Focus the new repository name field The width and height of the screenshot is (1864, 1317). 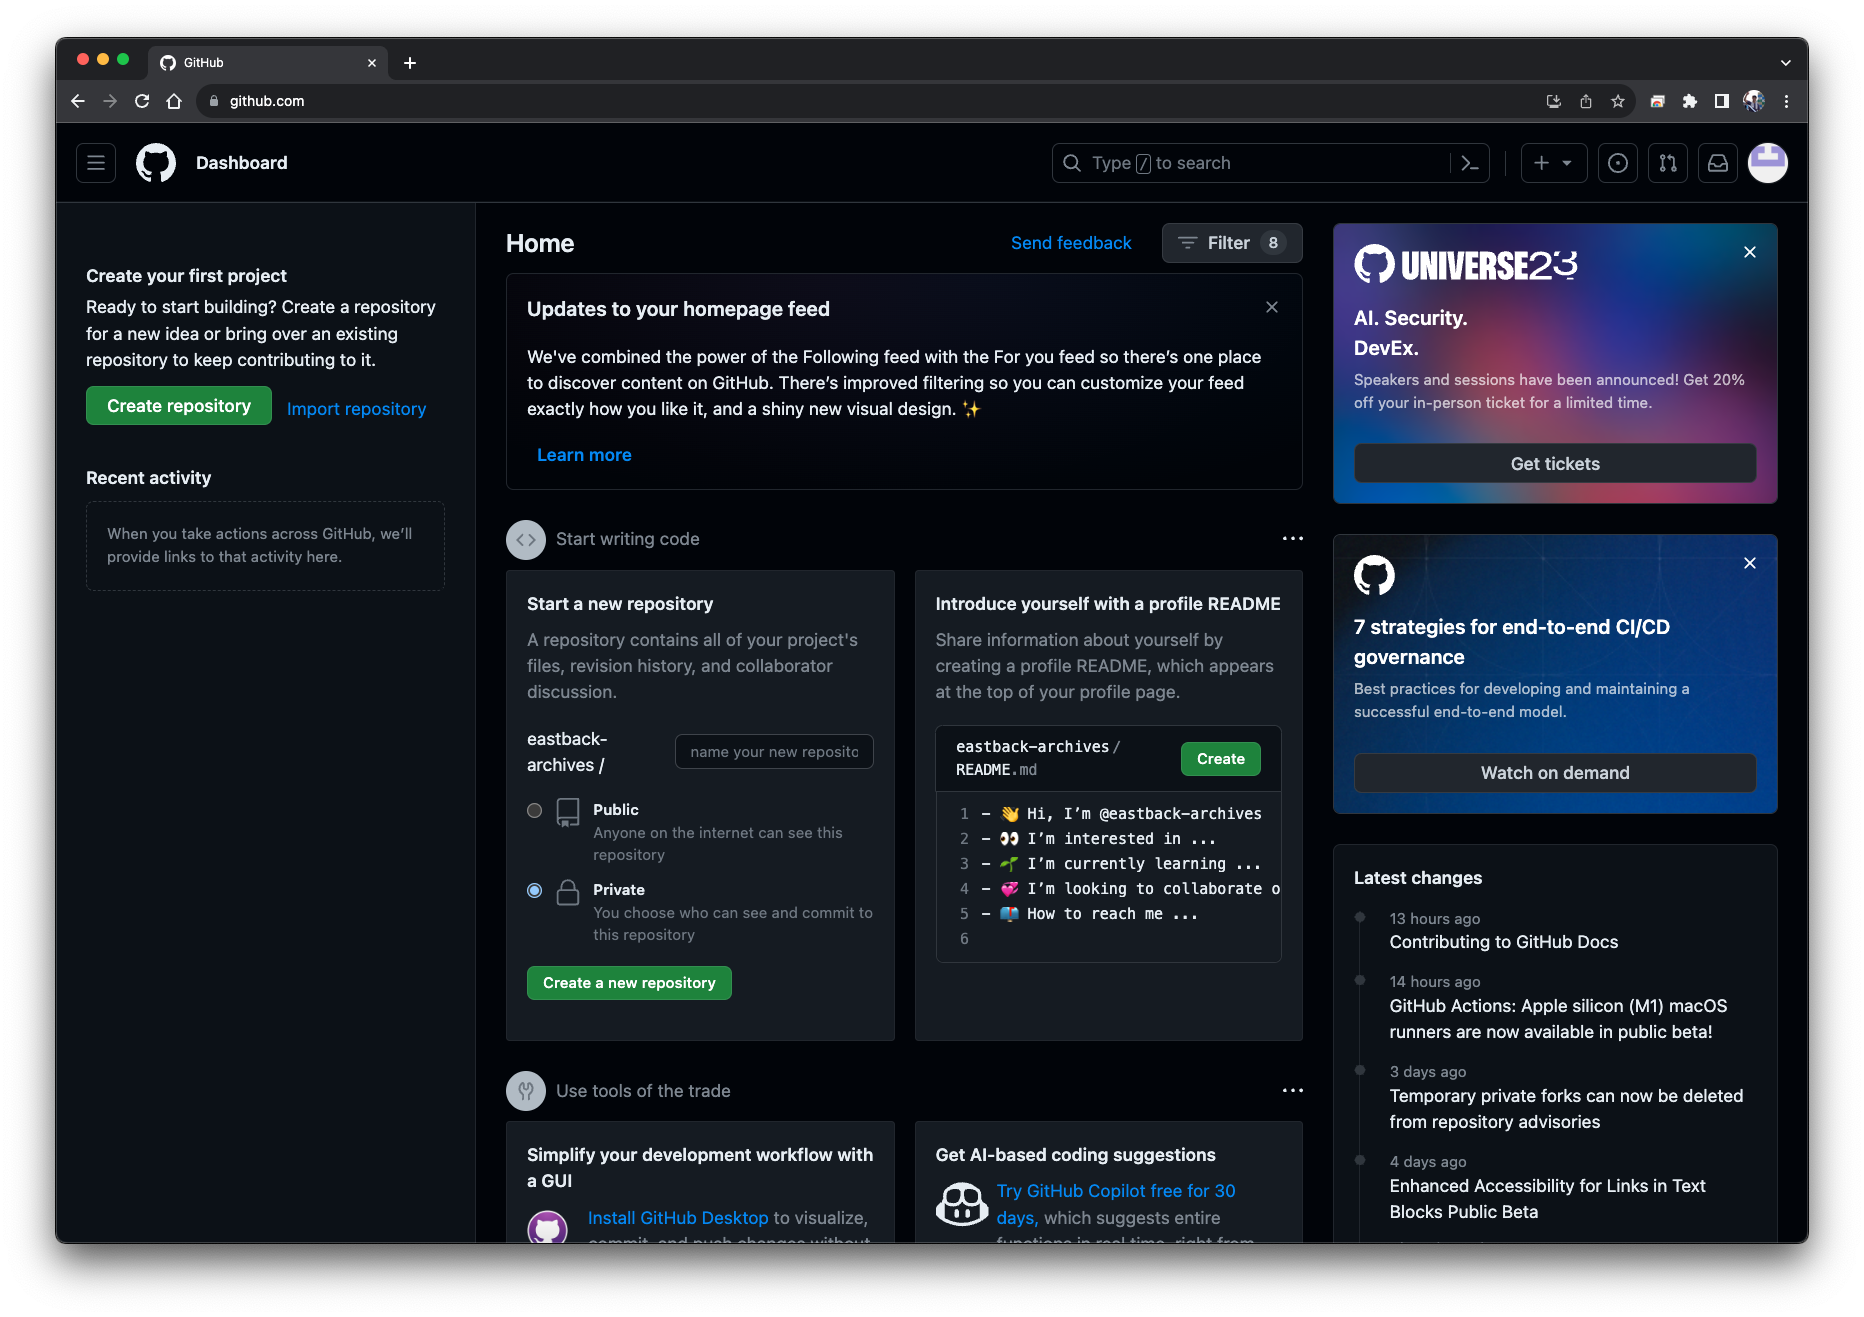click(x=774, y=752)
